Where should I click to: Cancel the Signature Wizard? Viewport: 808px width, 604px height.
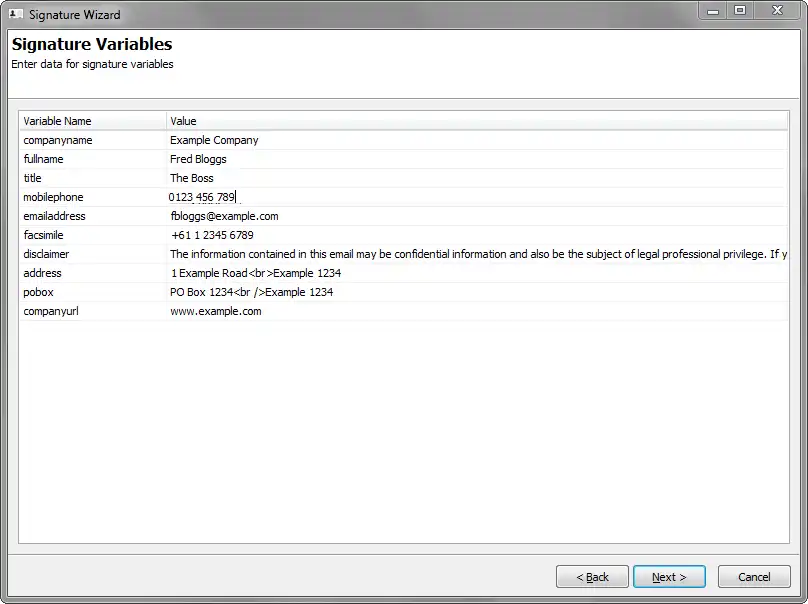(754, 577)
